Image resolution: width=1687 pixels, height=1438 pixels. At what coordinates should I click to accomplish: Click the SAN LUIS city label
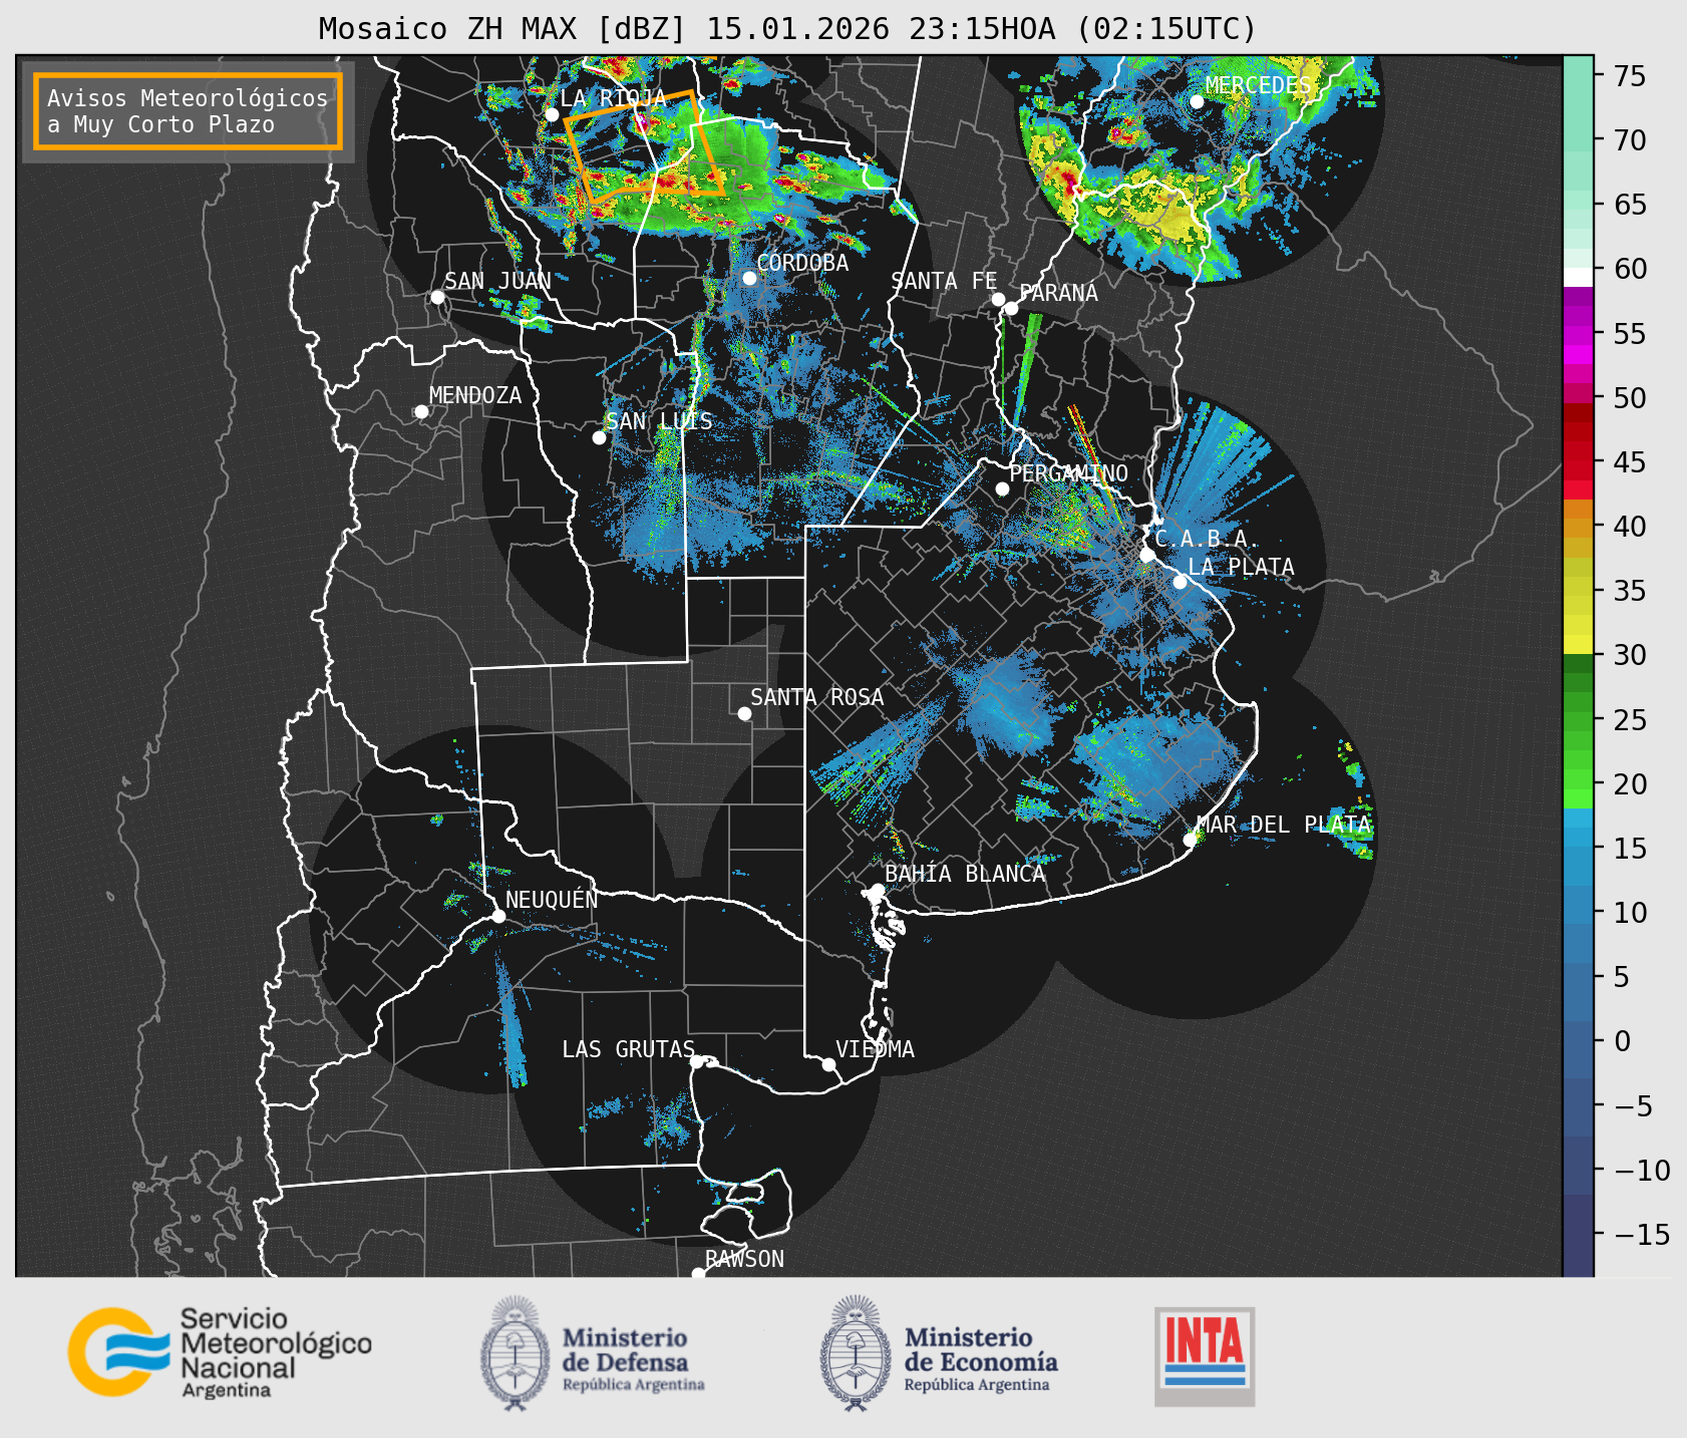pos(660,421)
